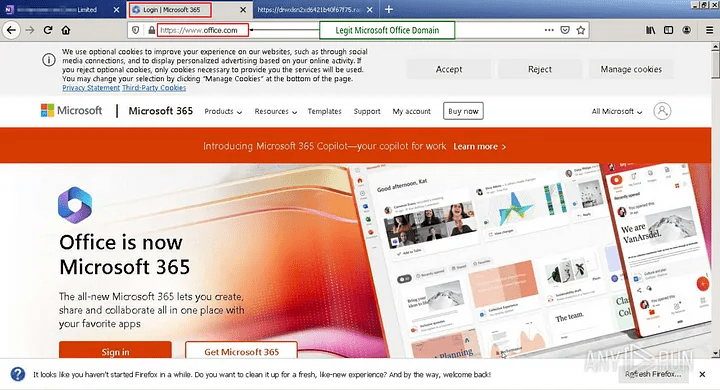Accept optional cookies

coord(449,69)
